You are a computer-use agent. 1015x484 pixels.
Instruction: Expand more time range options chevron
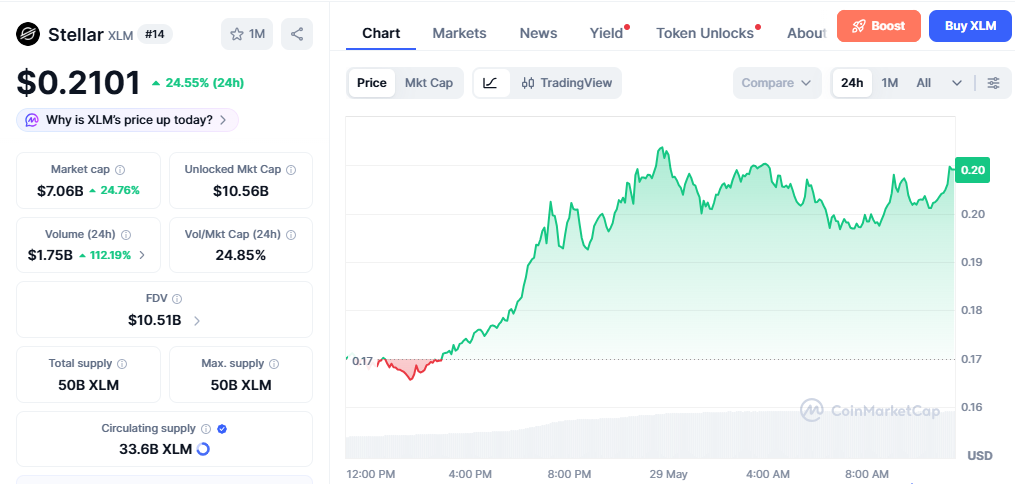957,83
